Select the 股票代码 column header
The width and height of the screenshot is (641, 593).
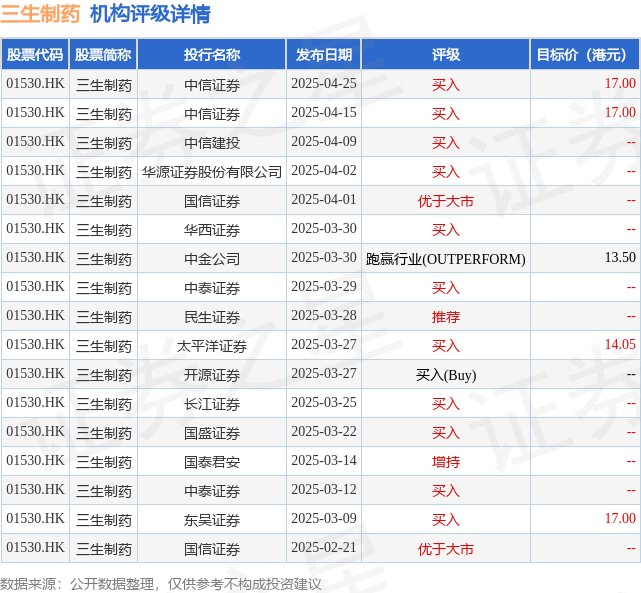[x=35, y=55]
